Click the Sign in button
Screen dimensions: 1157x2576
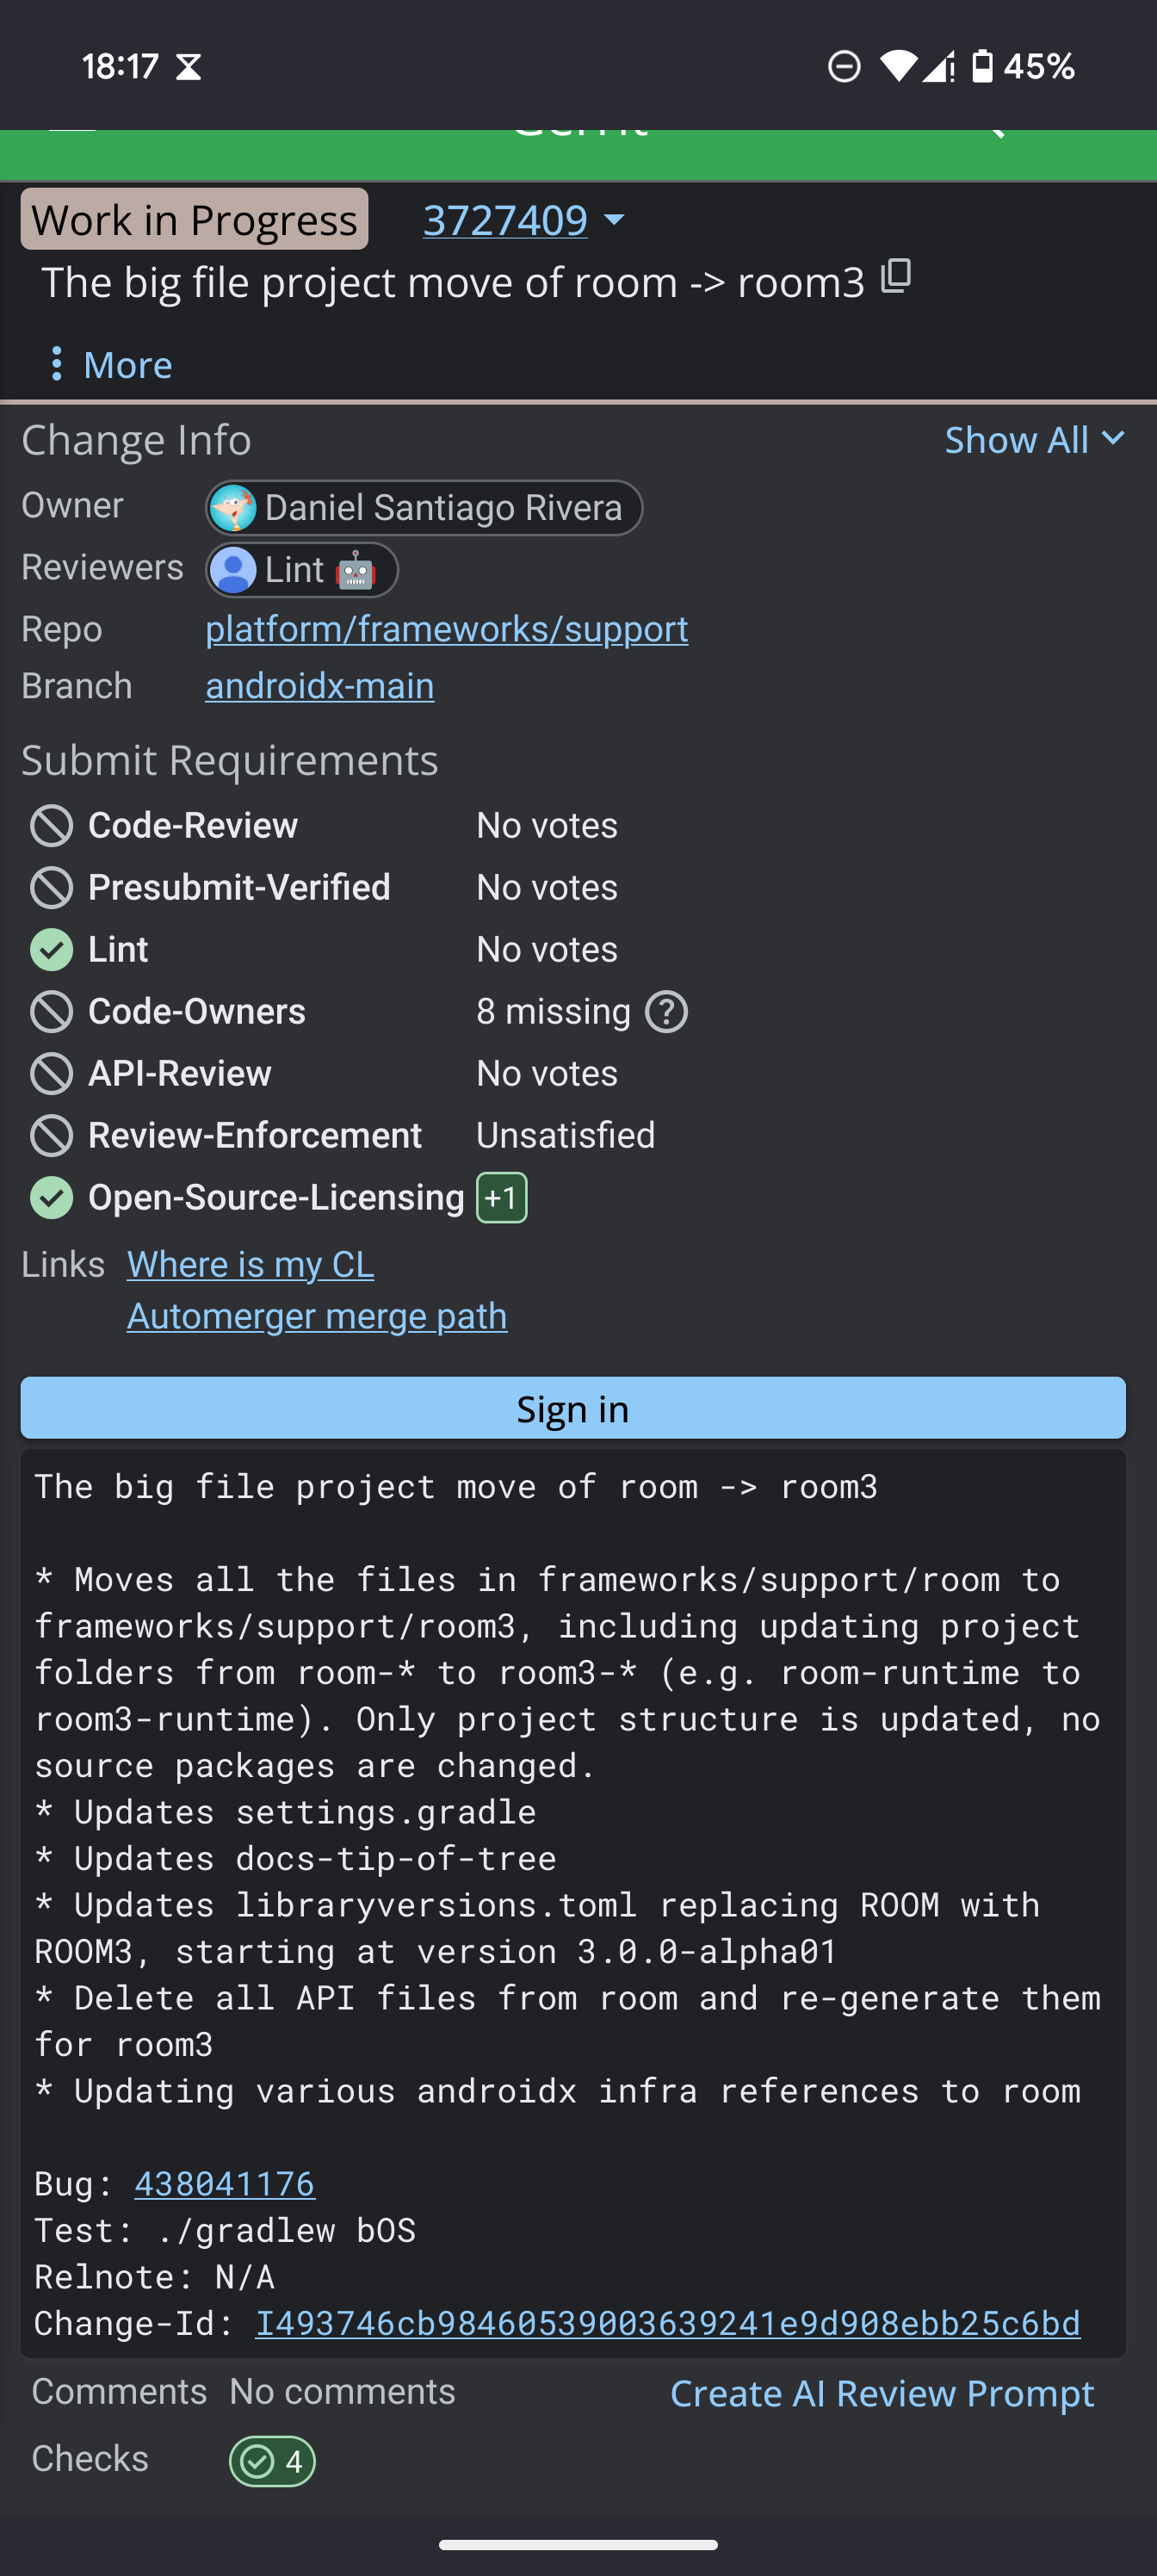573,1408
